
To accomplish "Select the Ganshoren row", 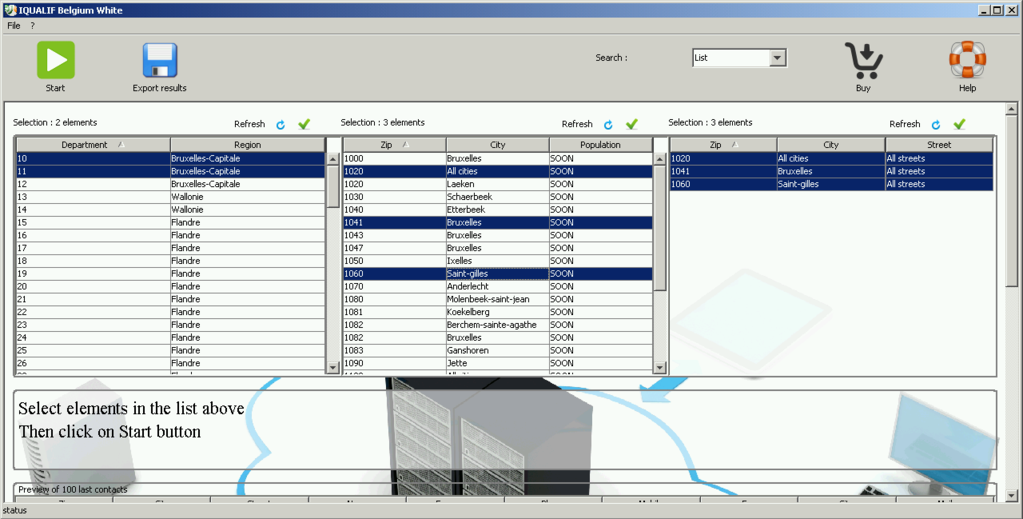I will point(498,351).
